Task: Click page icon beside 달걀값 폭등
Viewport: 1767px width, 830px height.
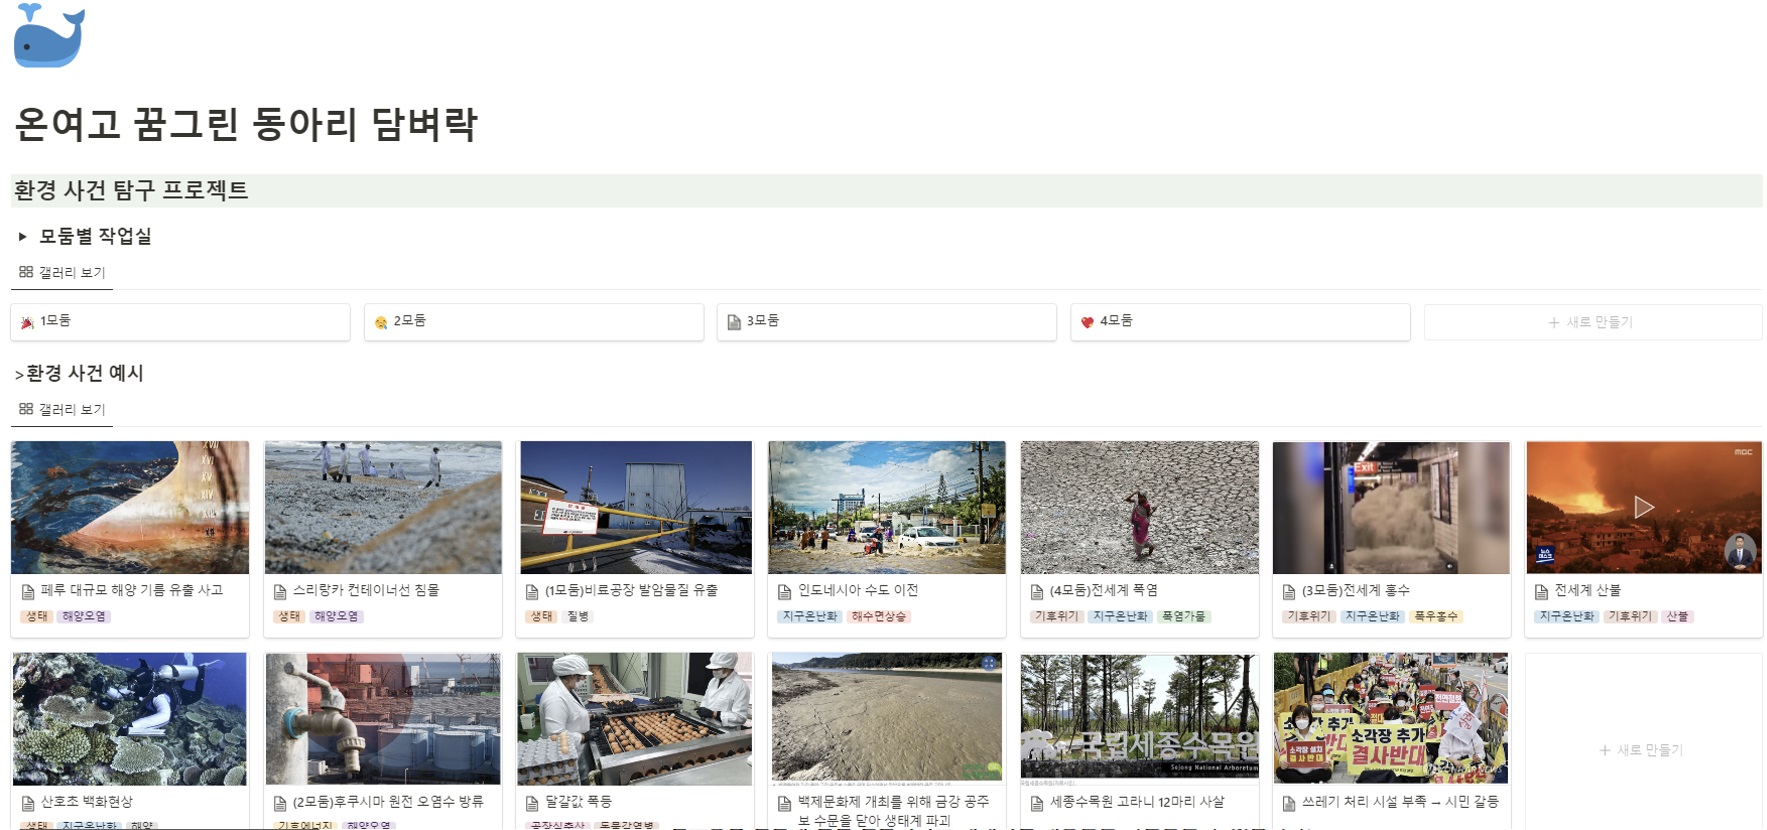Action: pos(533,803)
